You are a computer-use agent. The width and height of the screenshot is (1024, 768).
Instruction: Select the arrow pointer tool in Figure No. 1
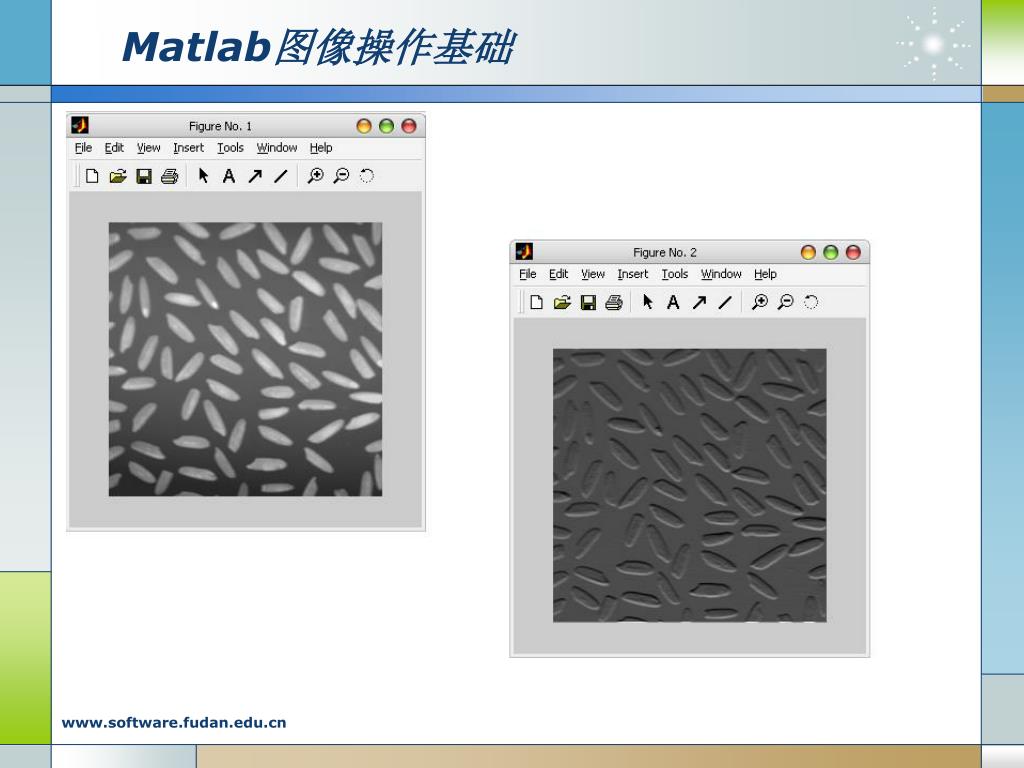203,175
